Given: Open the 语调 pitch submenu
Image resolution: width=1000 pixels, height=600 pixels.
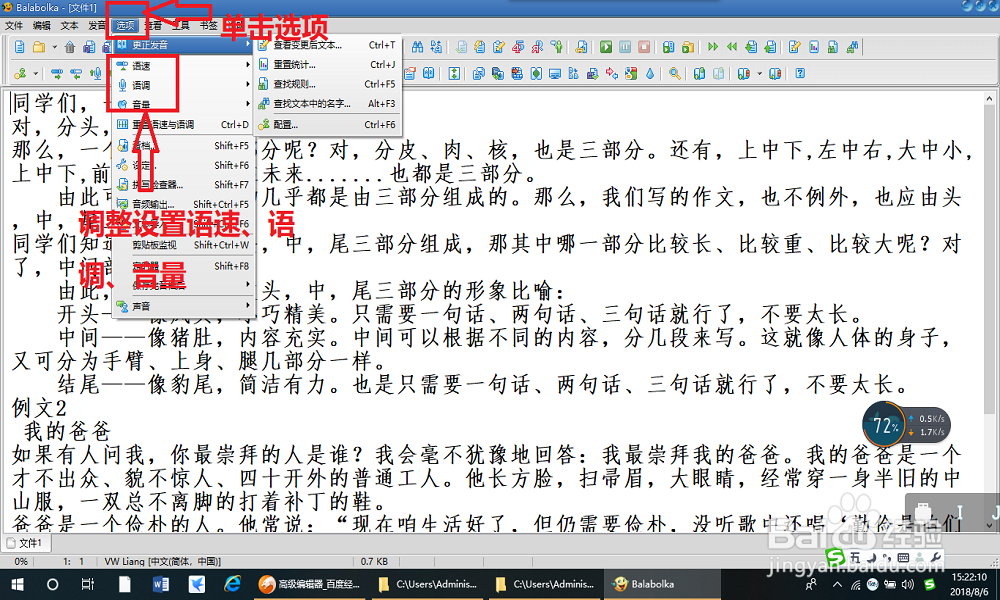Looking at the screenshot, I should [x=184, y=85].
